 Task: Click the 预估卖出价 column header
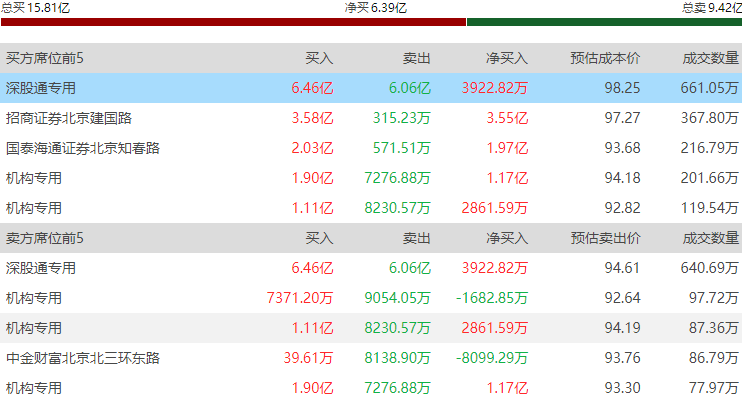click(x=605, y=238)
